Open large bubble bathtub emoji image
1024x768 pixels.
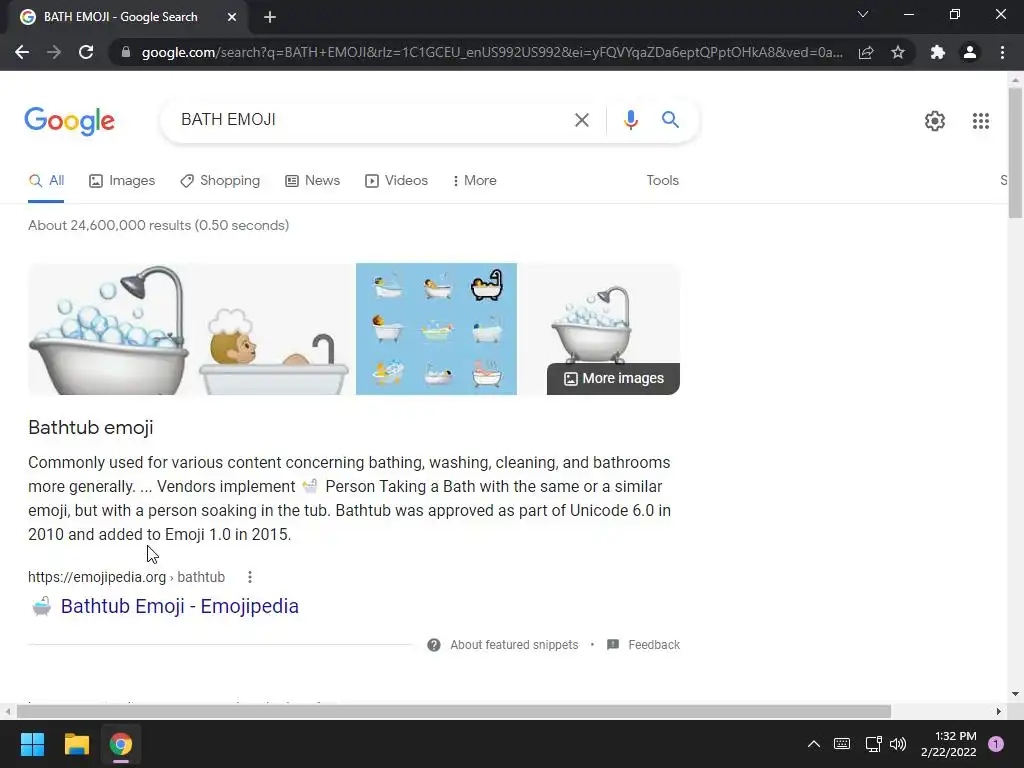110,329
